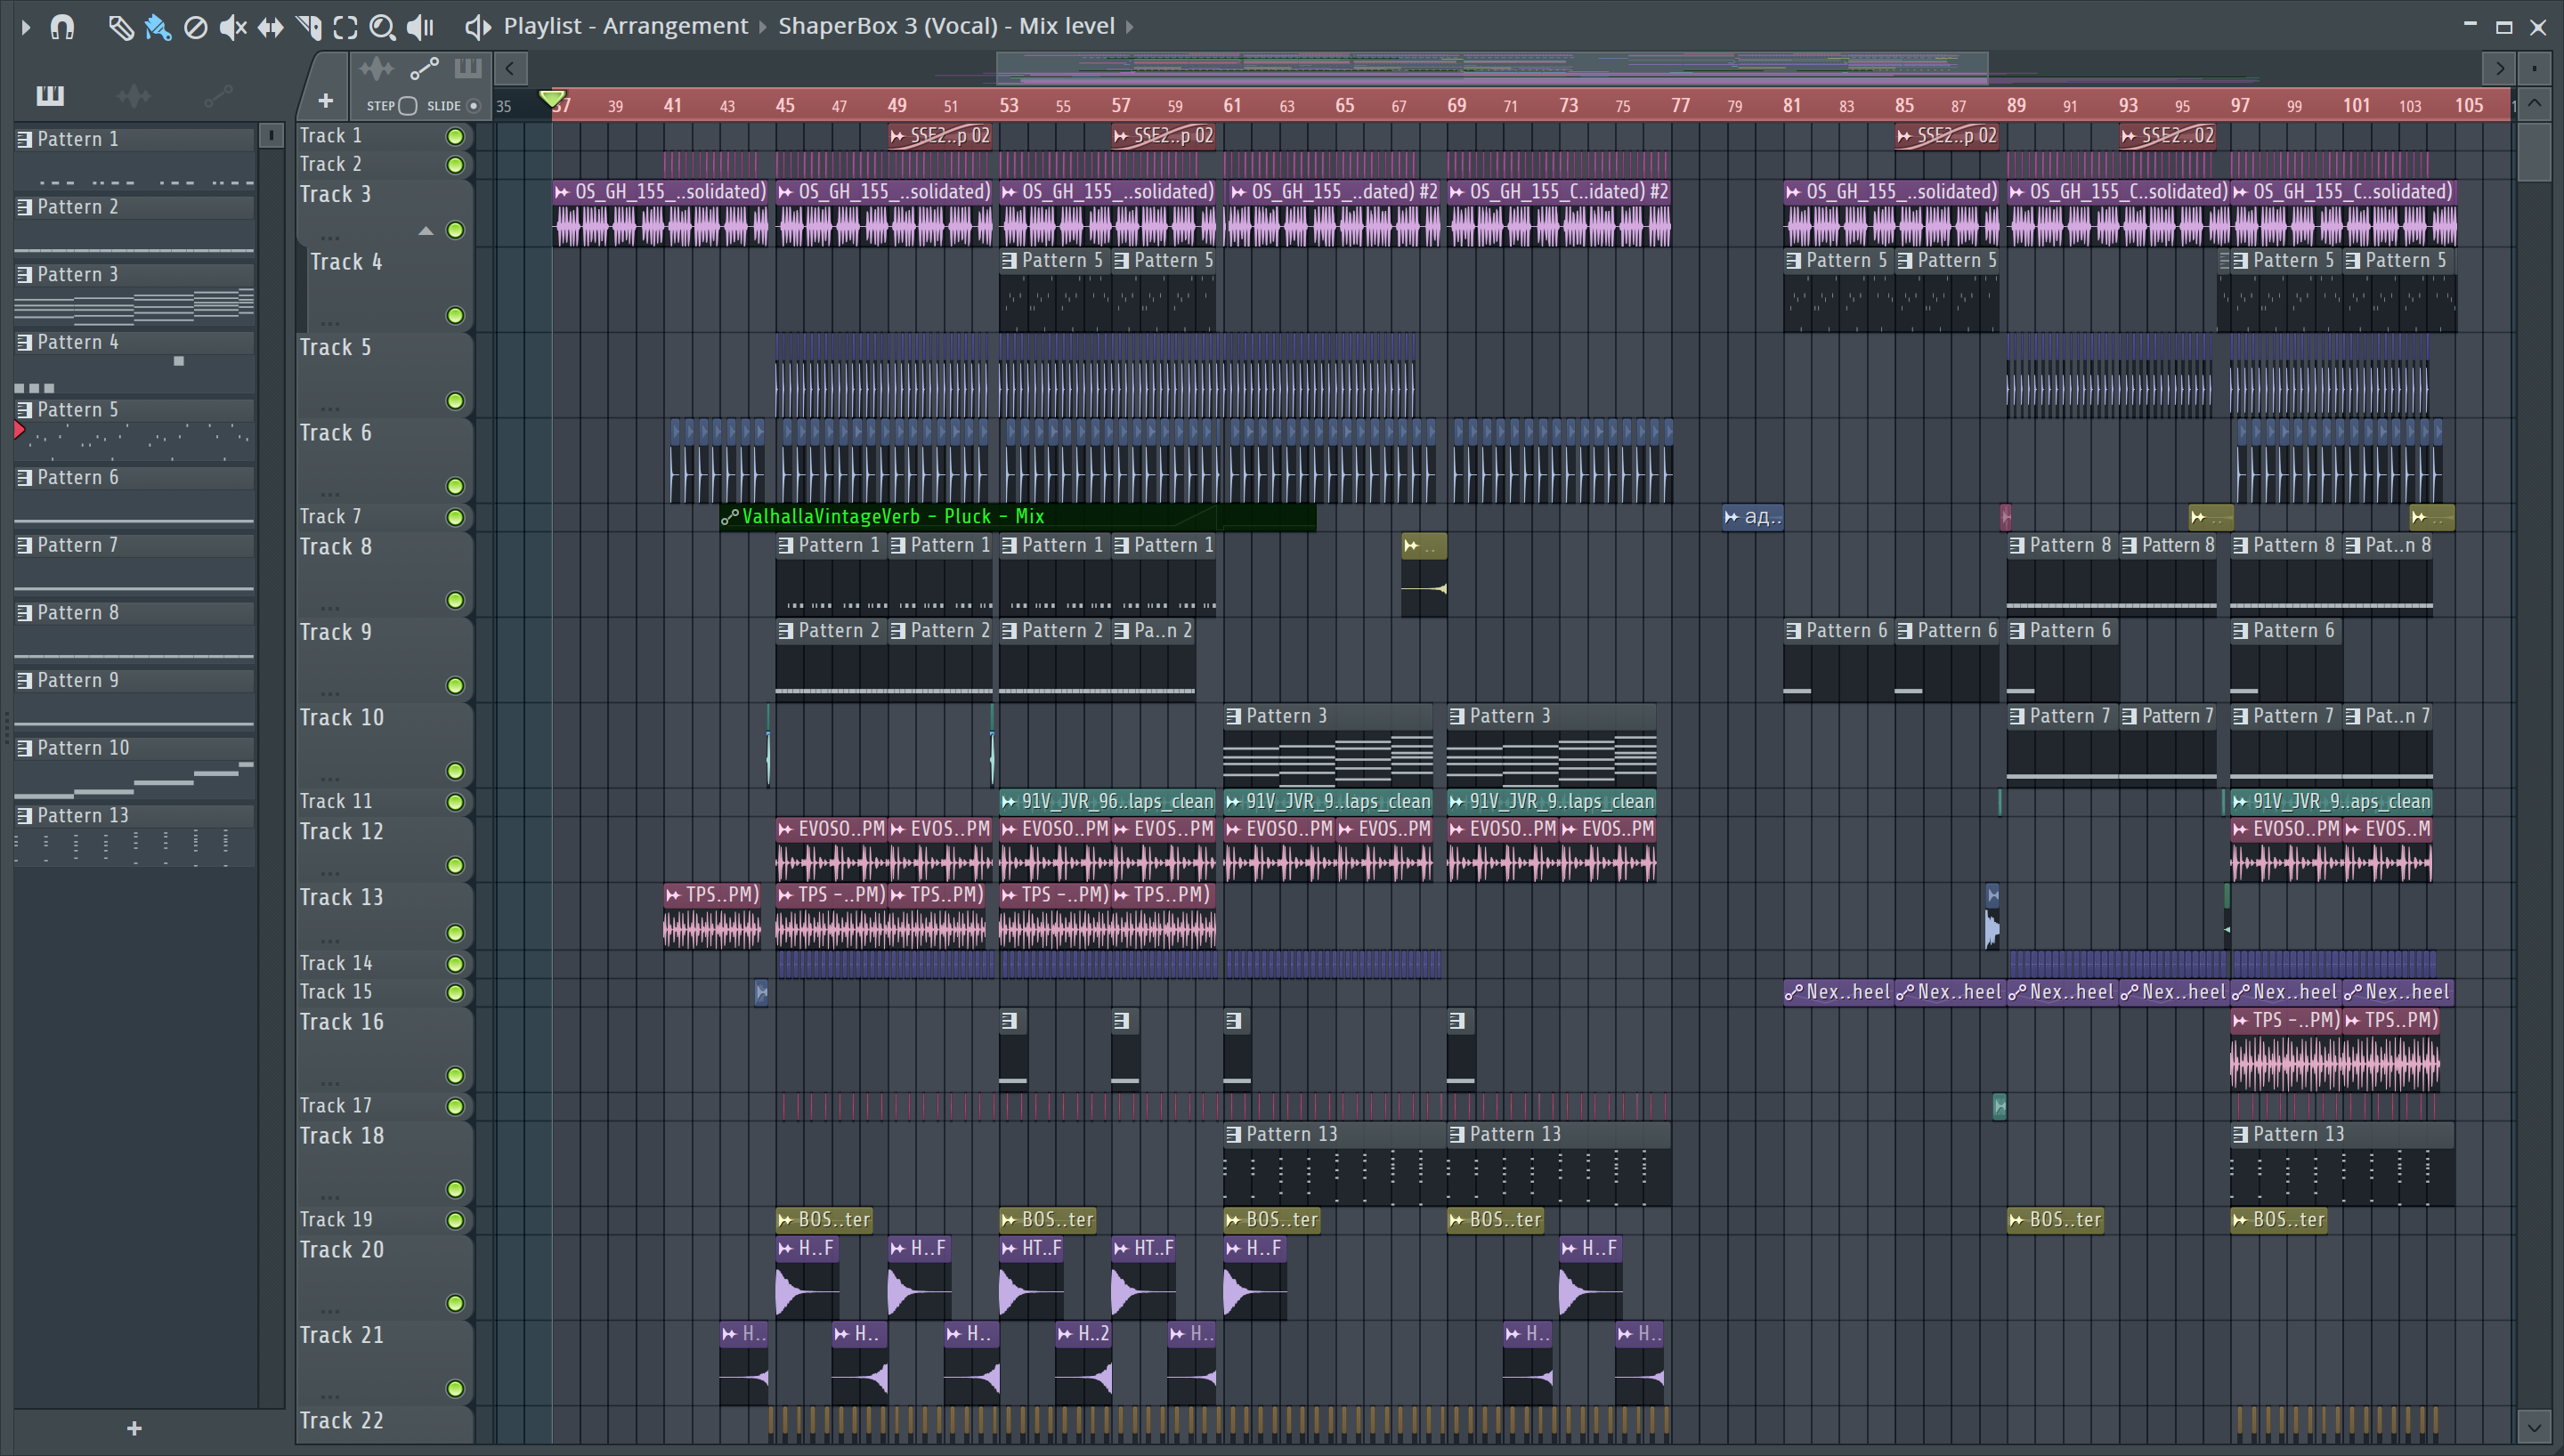This screenshot has width=2564, height=1456.
Task: Select the ValhallaVintageVerb - Pluck - Mix clip
Action: click(1018, 517)
